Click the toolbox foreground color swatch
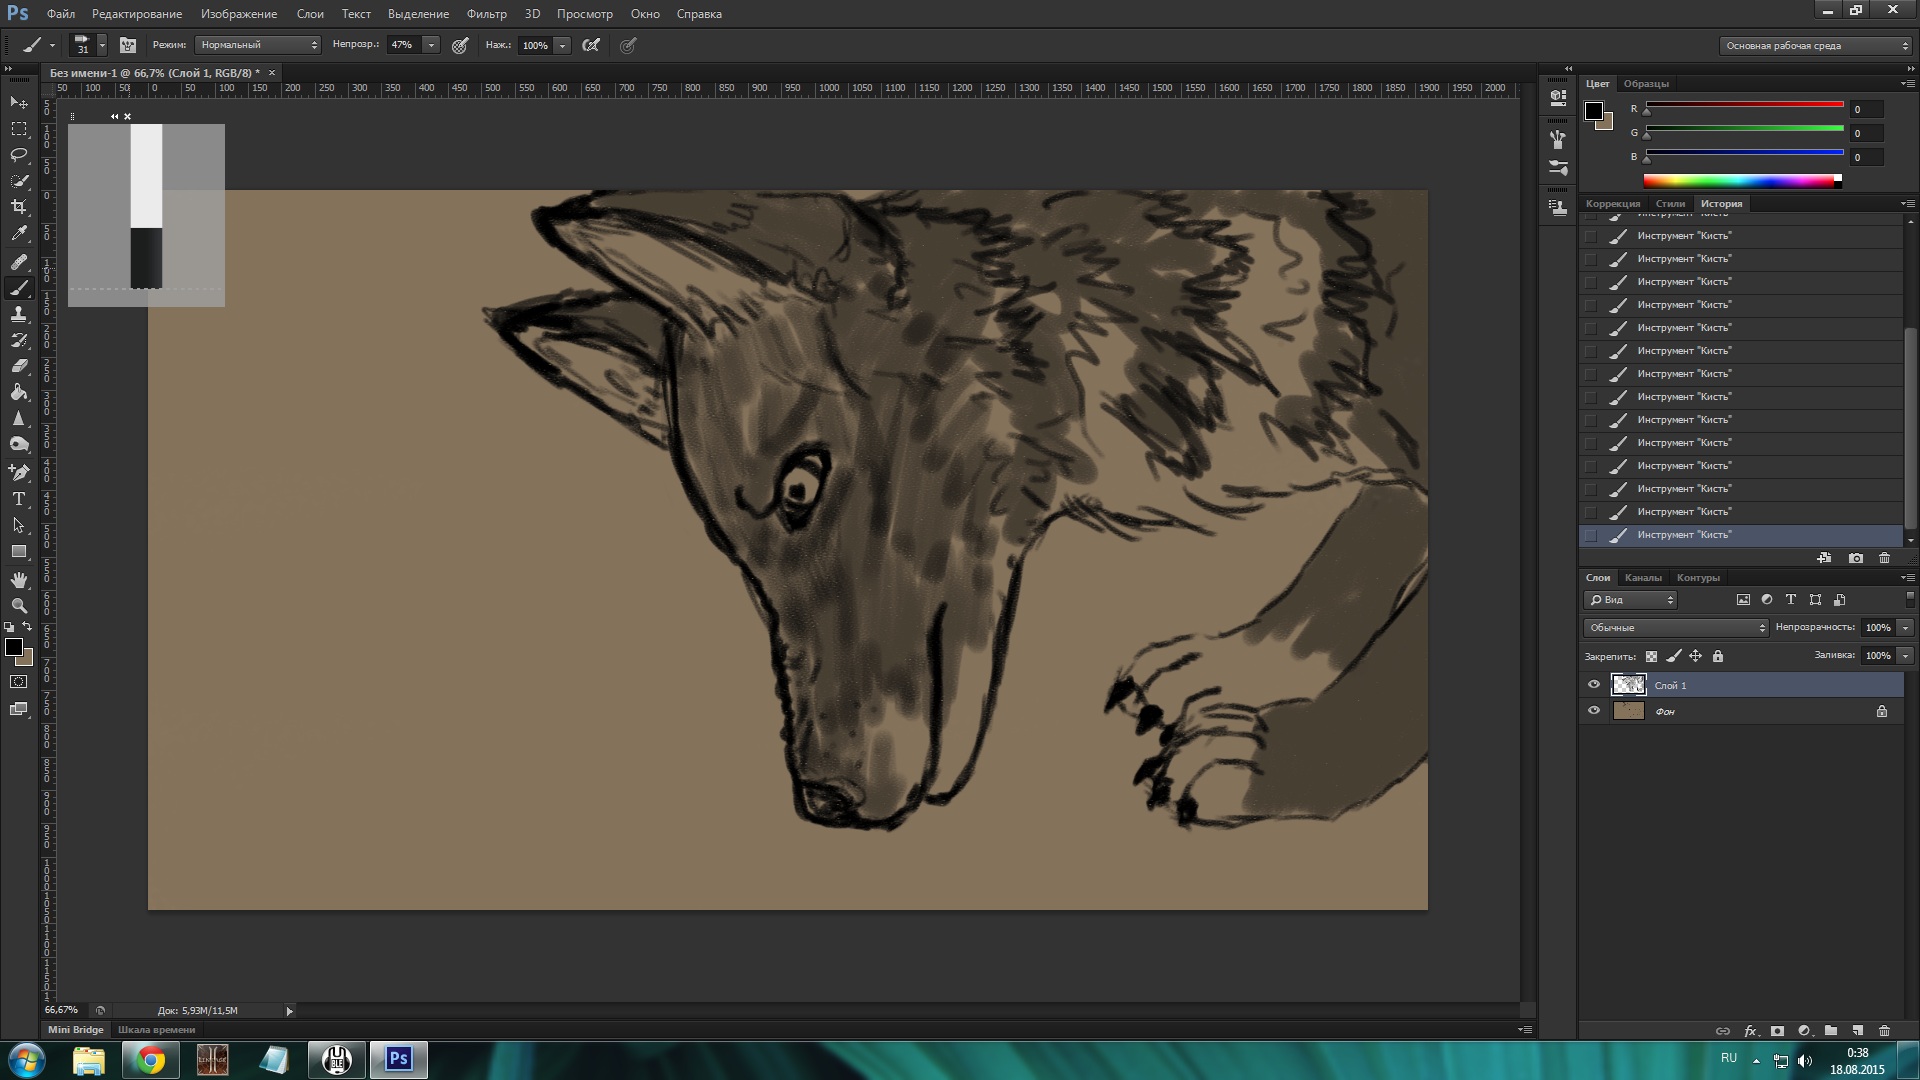The image size is (1920, 1080). (14, 647)
